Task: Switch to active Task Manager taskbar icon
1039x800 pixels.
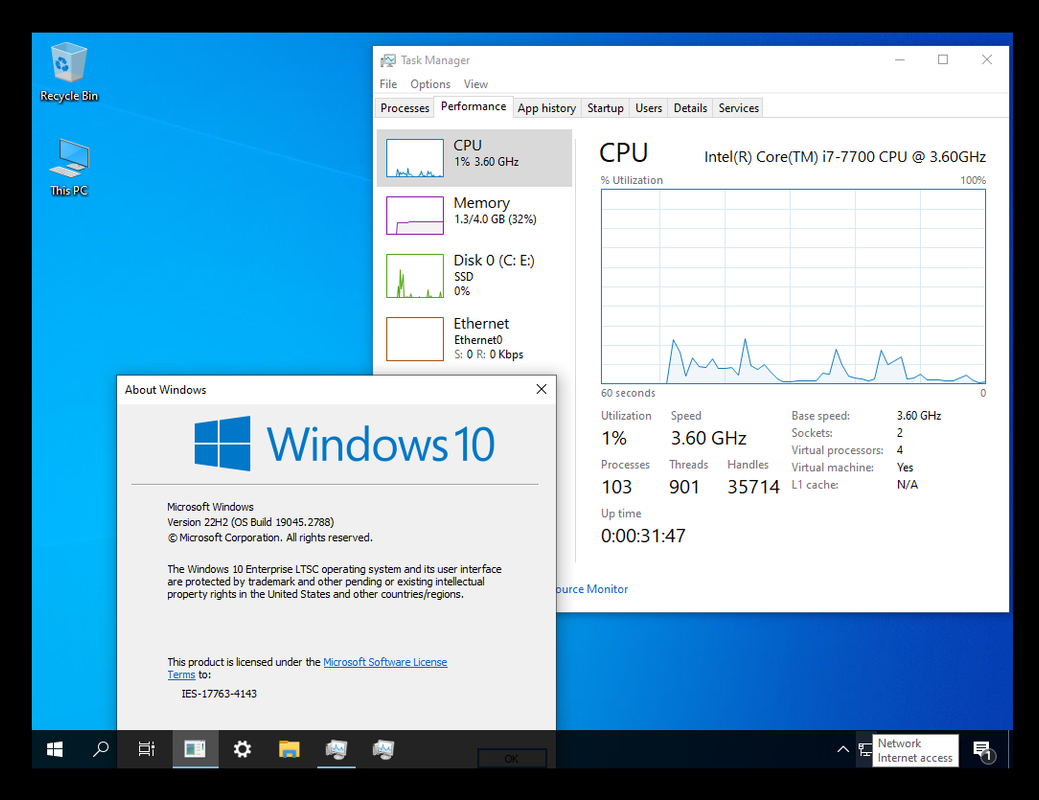Action: pos(337,750)
